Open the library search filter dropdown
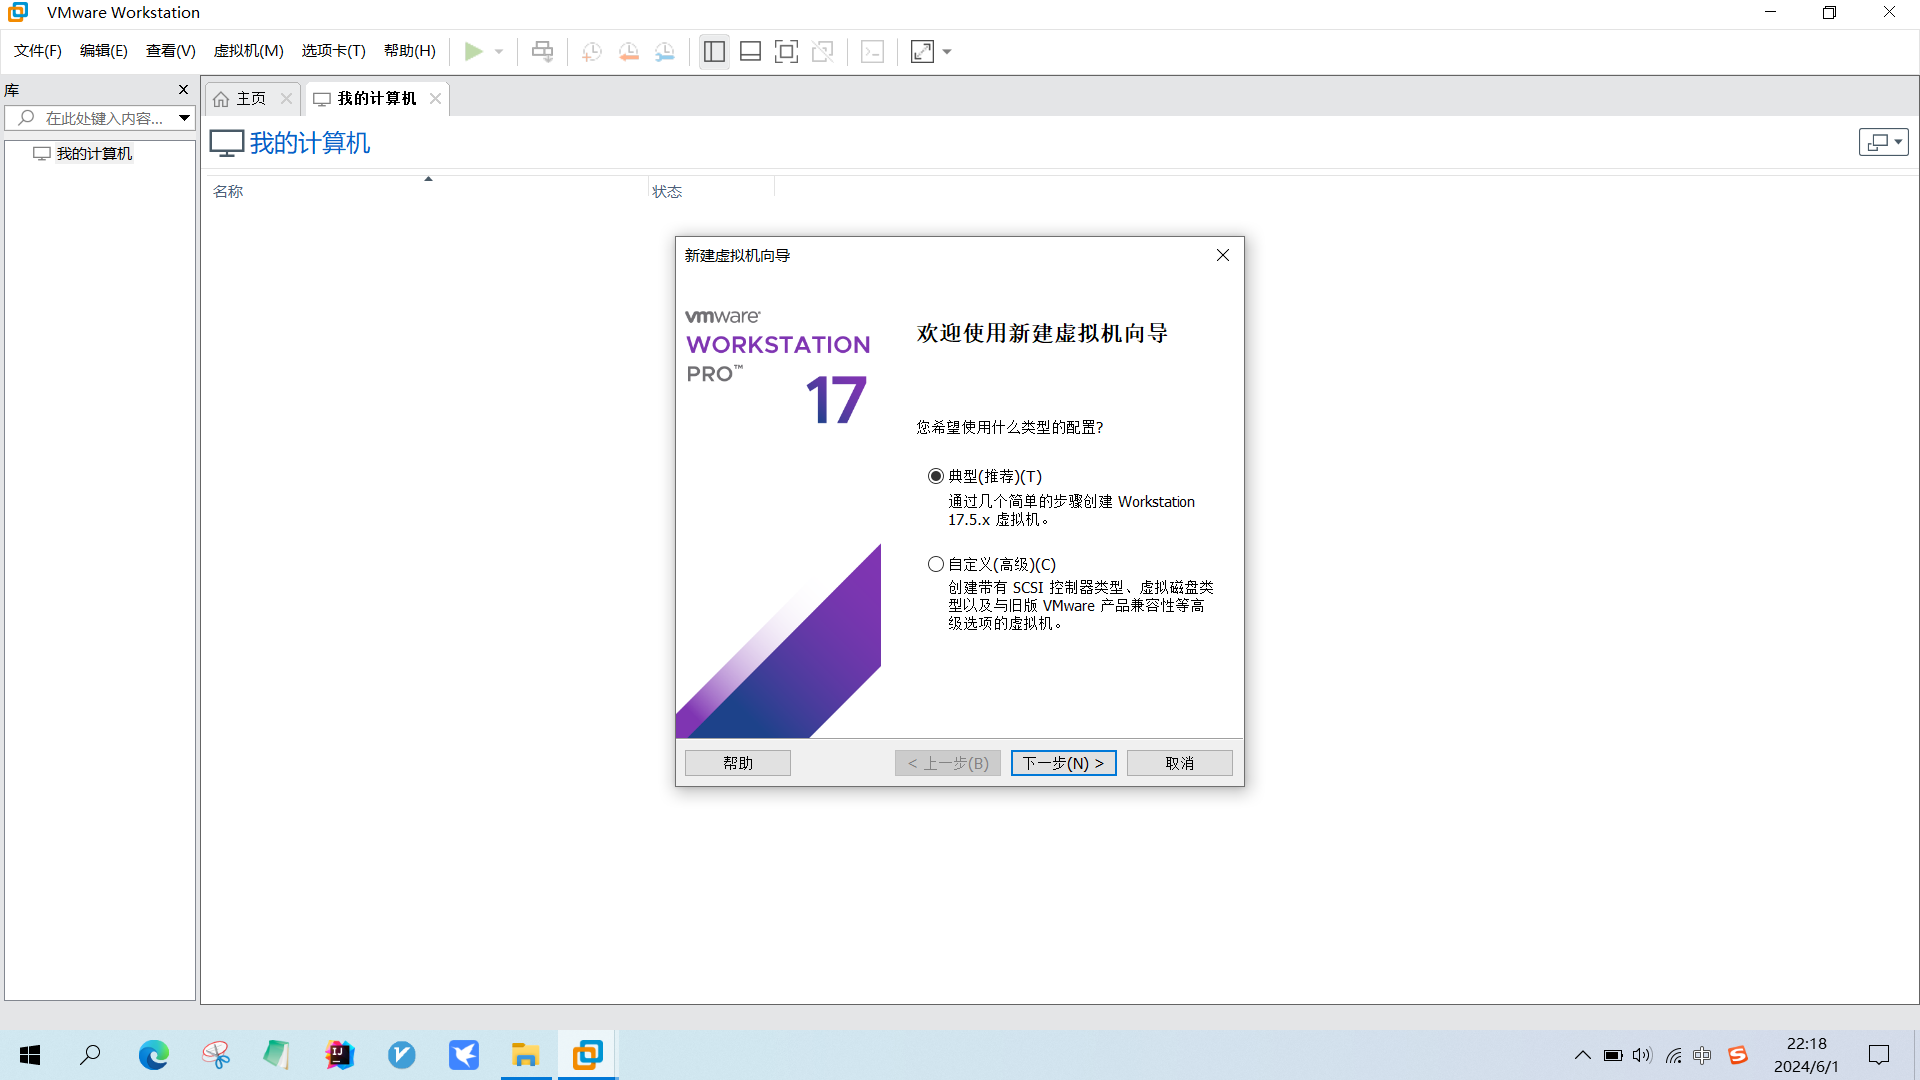 coord(185,118)
